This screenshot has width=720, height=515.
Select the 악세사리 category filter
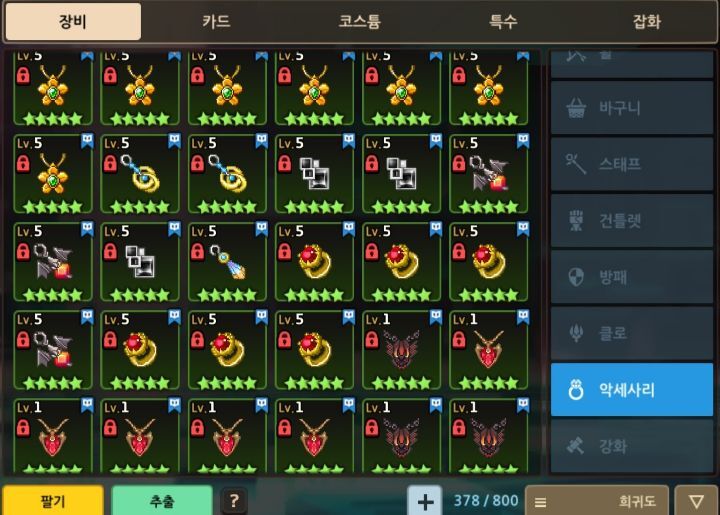pyautogui.click(x=632, y=389)
